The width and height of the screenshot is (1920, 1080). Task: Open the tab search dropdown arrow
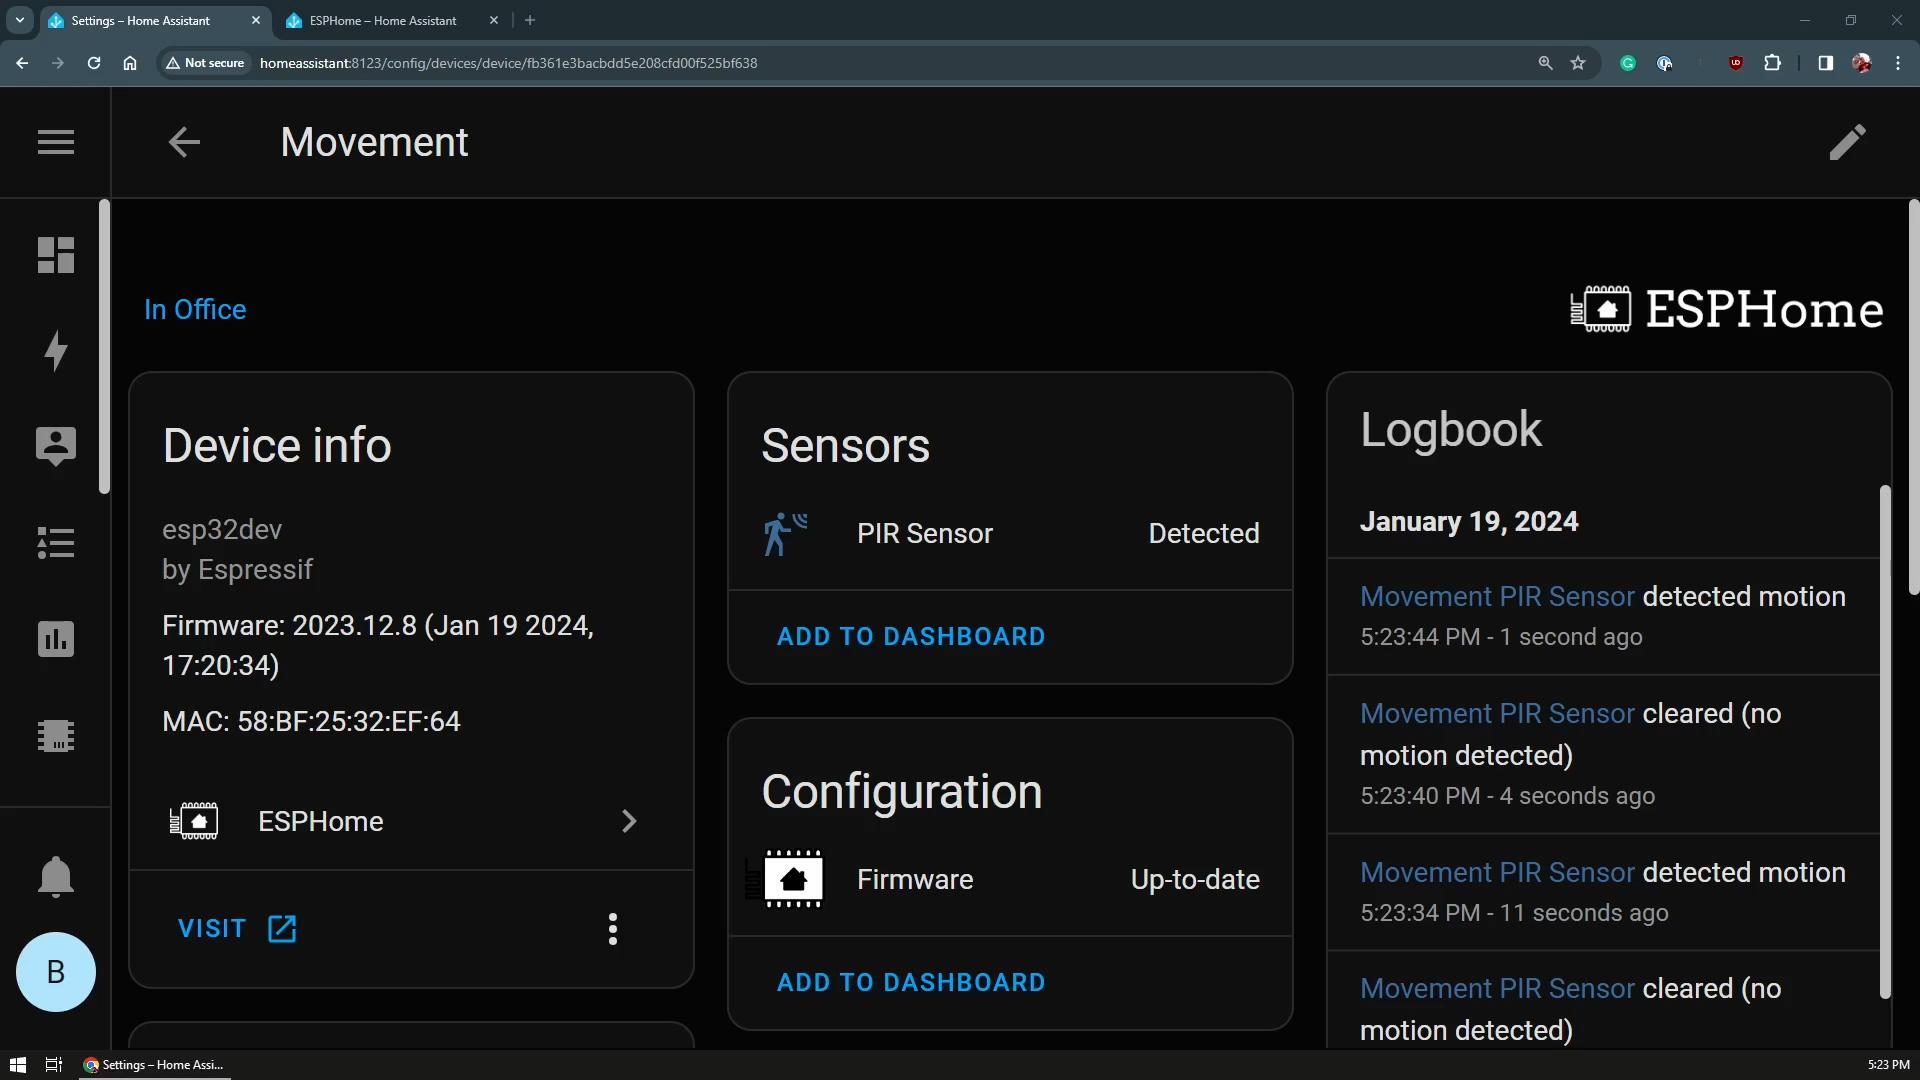click(19, 20)
